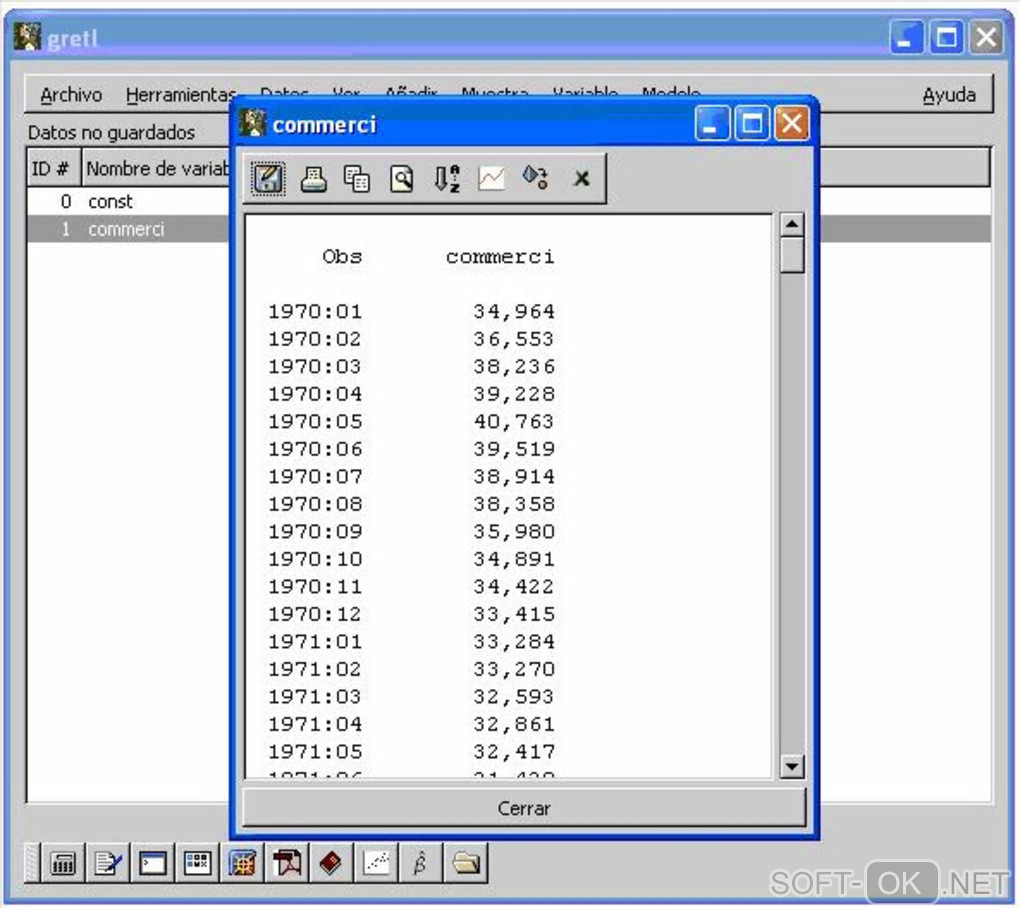The height and width of the screenshot is (908, 1020).
Task: Open the Herramientas menu
Action: coord(180,95)
